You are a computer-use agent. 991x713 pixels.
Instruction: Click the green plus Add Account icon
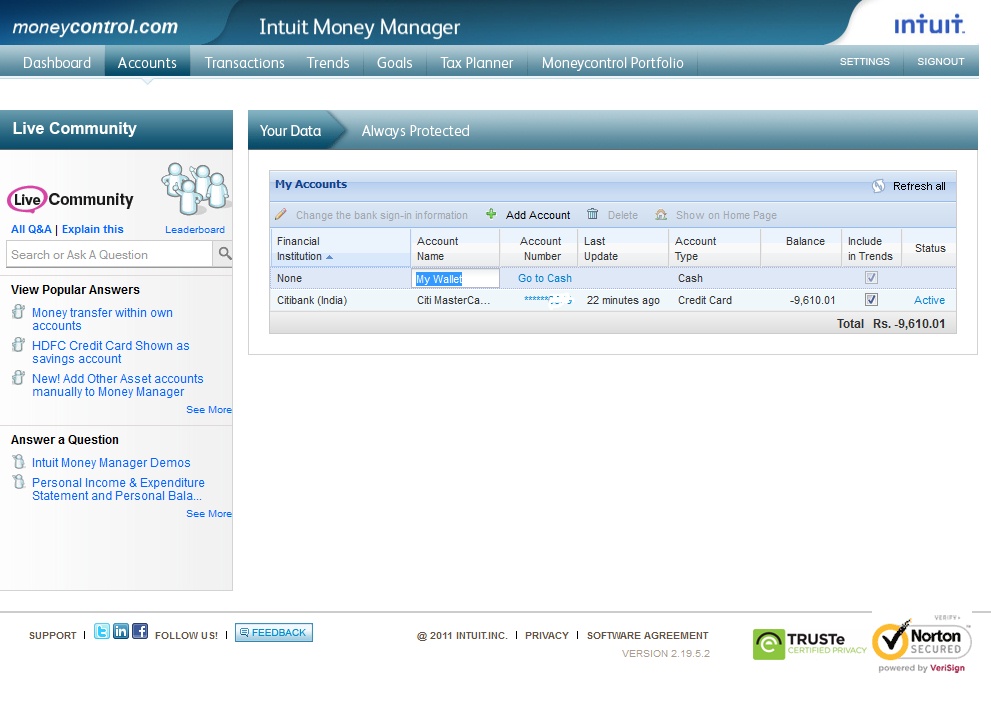point(491,214)
